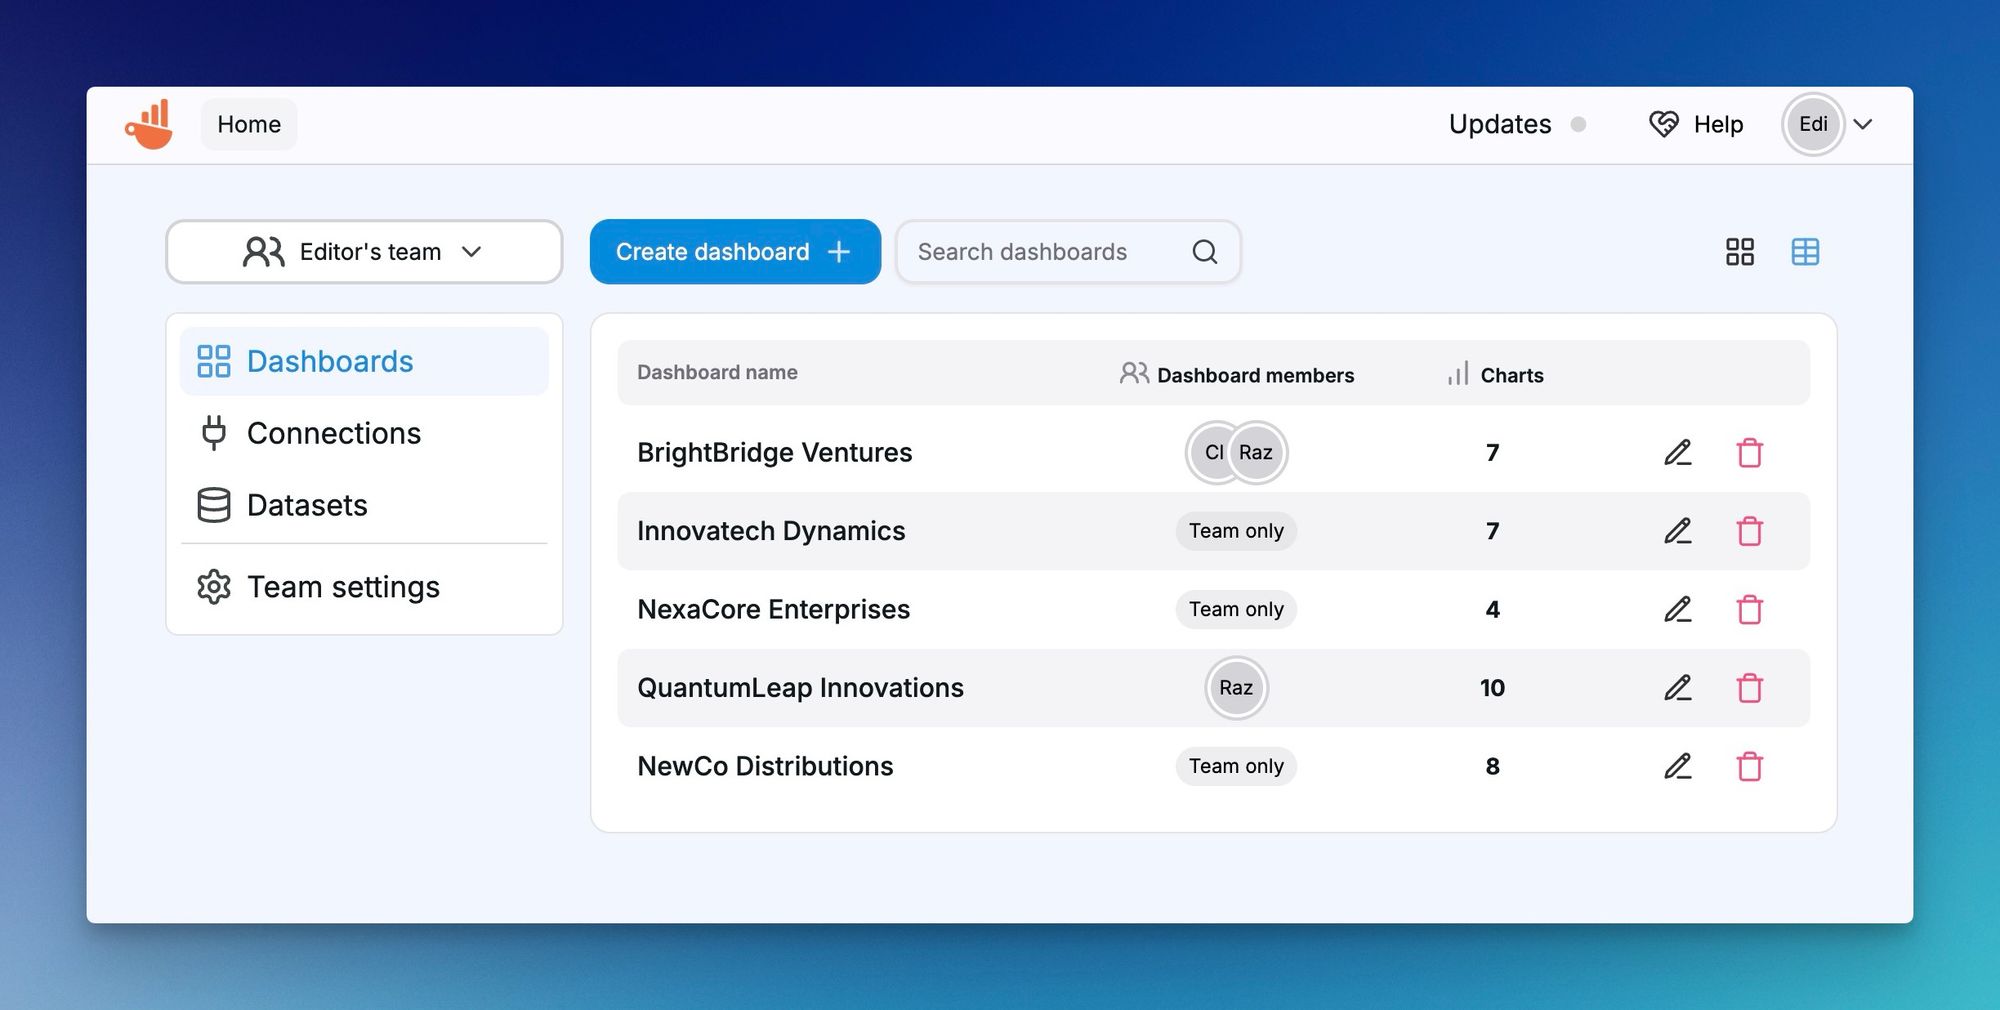
Task: Switch to table view layout
Action: [1805, 252]
